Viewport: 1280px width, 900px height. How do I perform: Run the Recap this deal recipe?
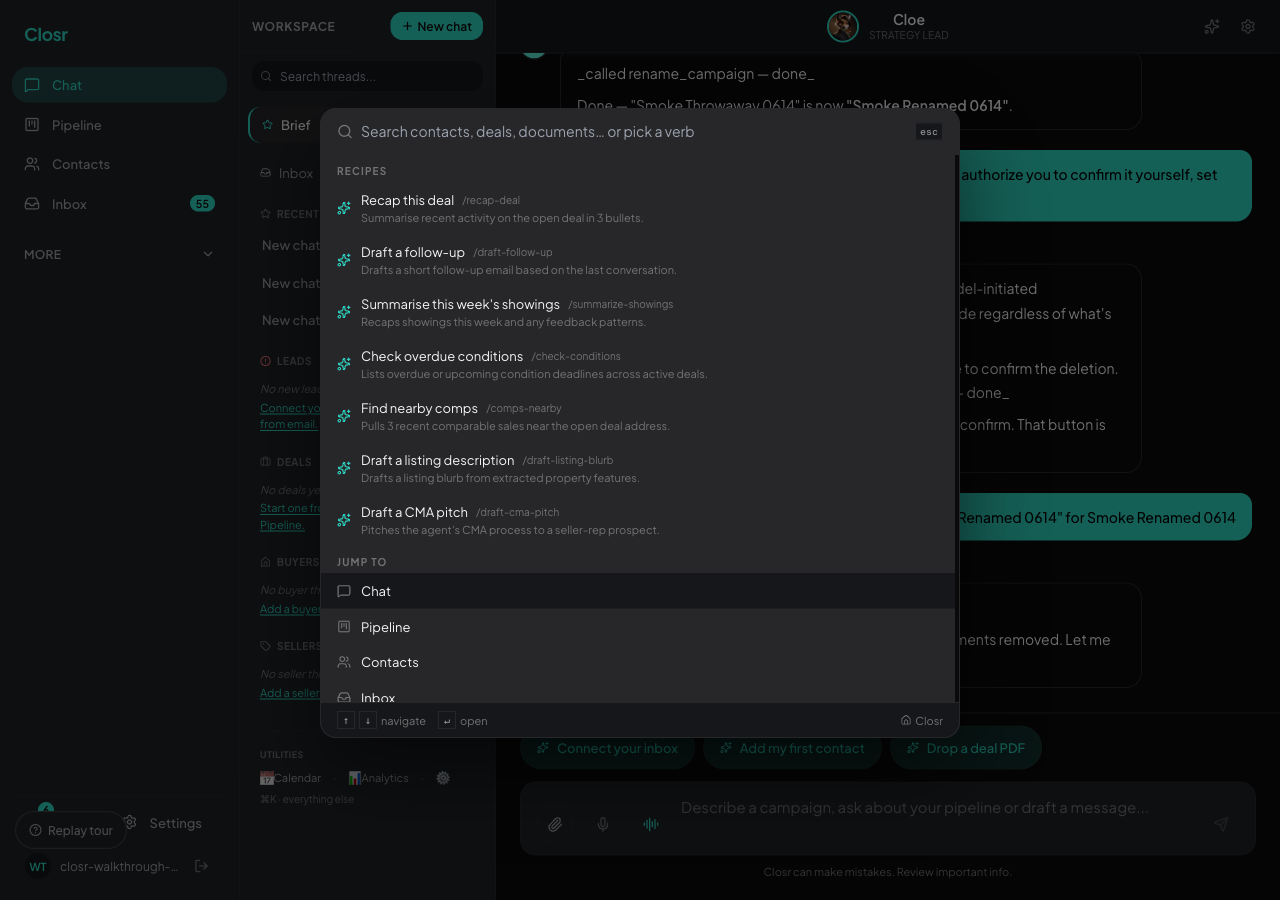[x=637, y=208]
